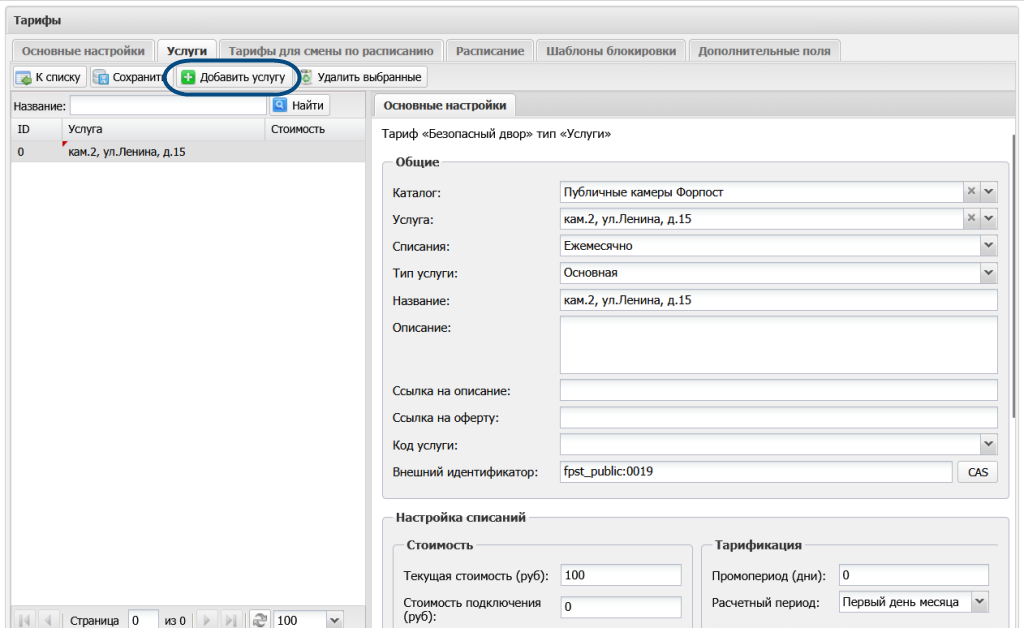Open the Тип услуги dropdown
The width and height of the screenshot is (1024, 628).
989,273
